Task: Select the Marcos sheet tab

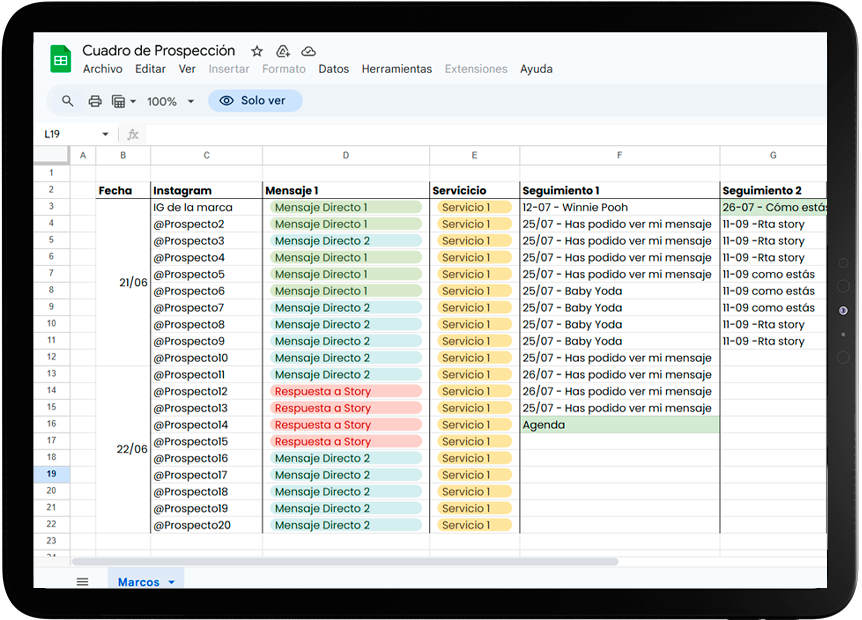Action: (x=138, y=582)
